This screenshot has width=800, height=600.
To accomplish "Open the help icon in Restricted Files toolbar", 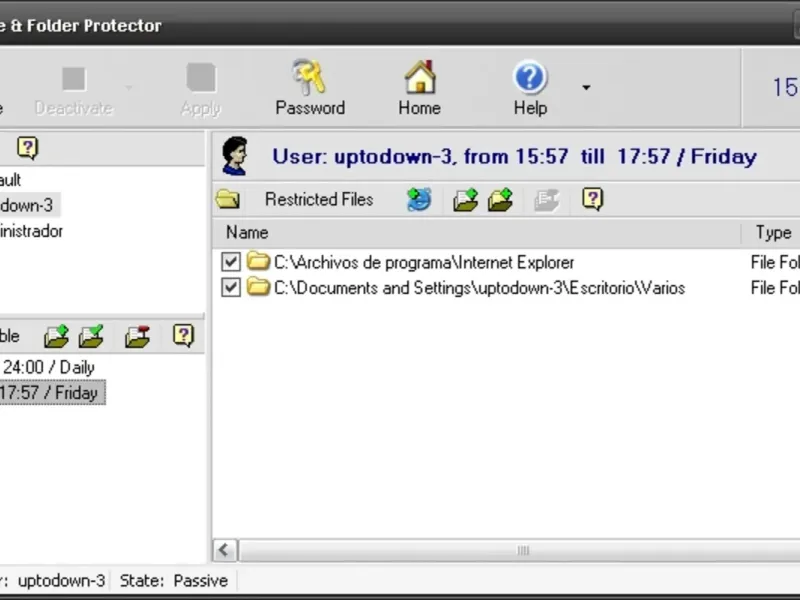I will tap(592, 199).
